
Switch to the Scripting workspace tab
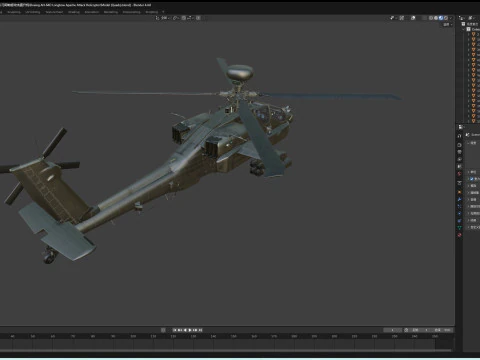[x=152, y=12]
